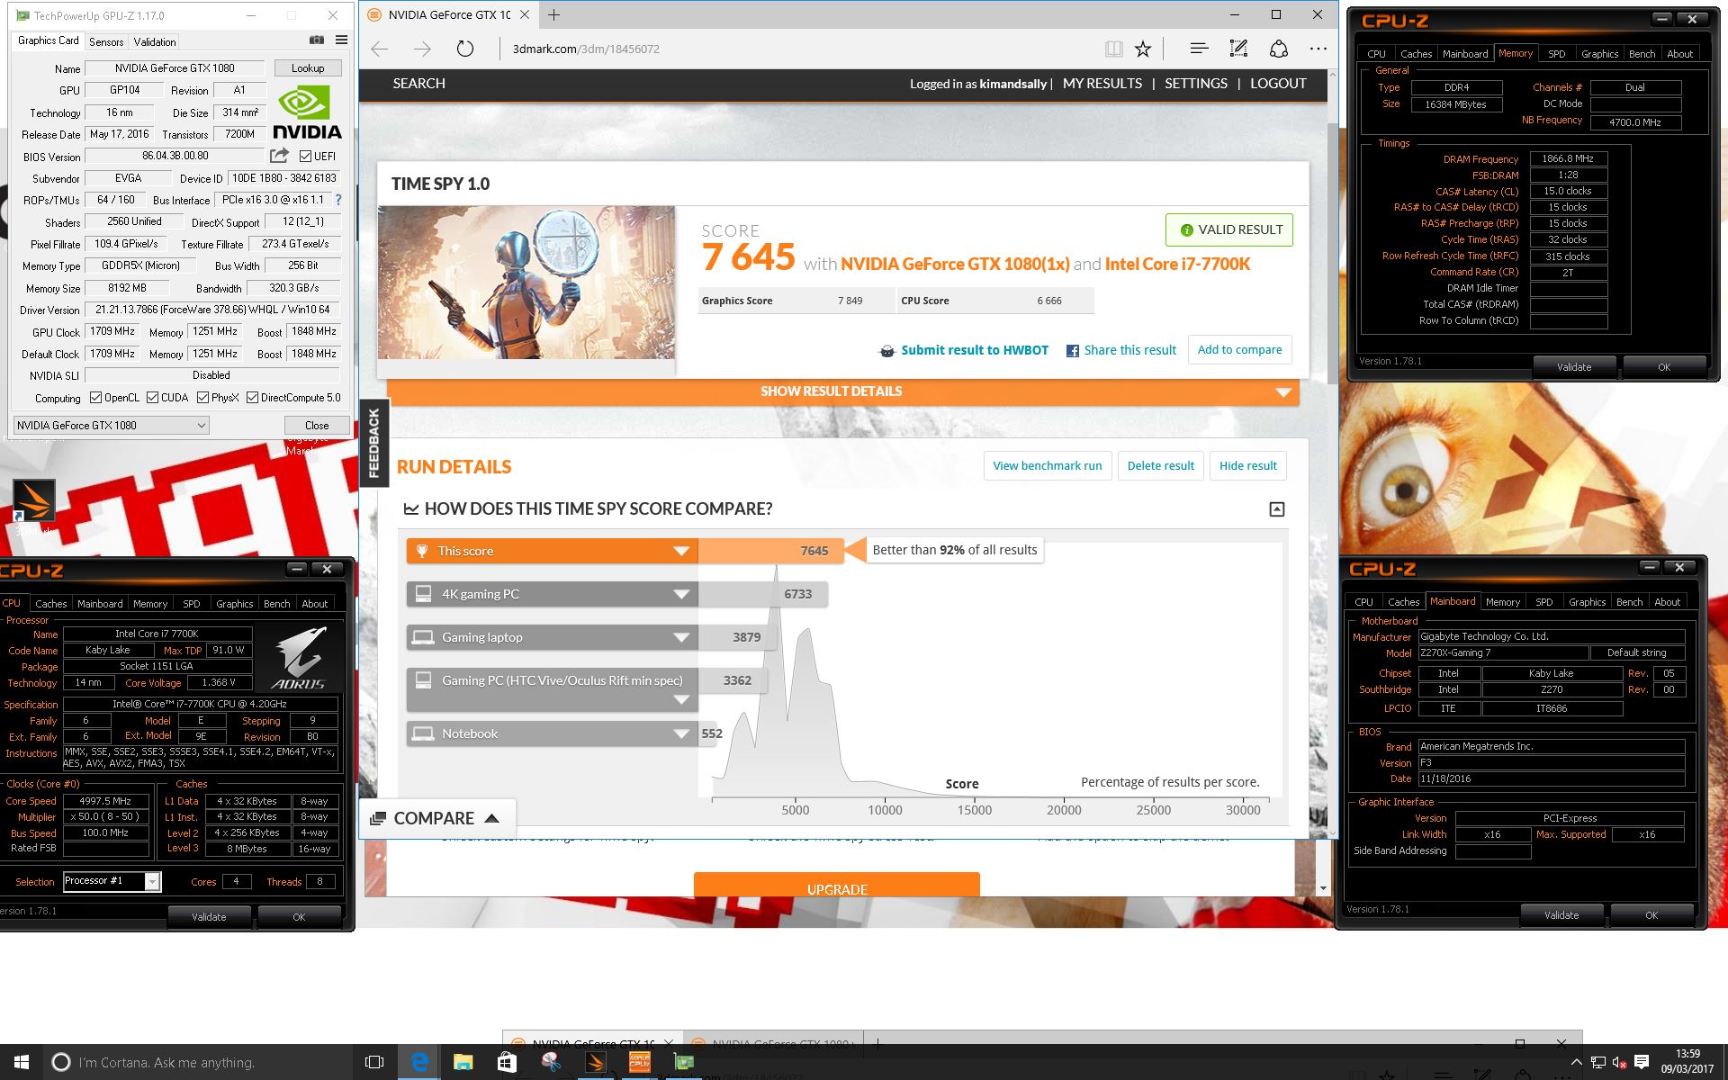
Task: Expand This score dropdown row
Action: click(x=681, y=551)
